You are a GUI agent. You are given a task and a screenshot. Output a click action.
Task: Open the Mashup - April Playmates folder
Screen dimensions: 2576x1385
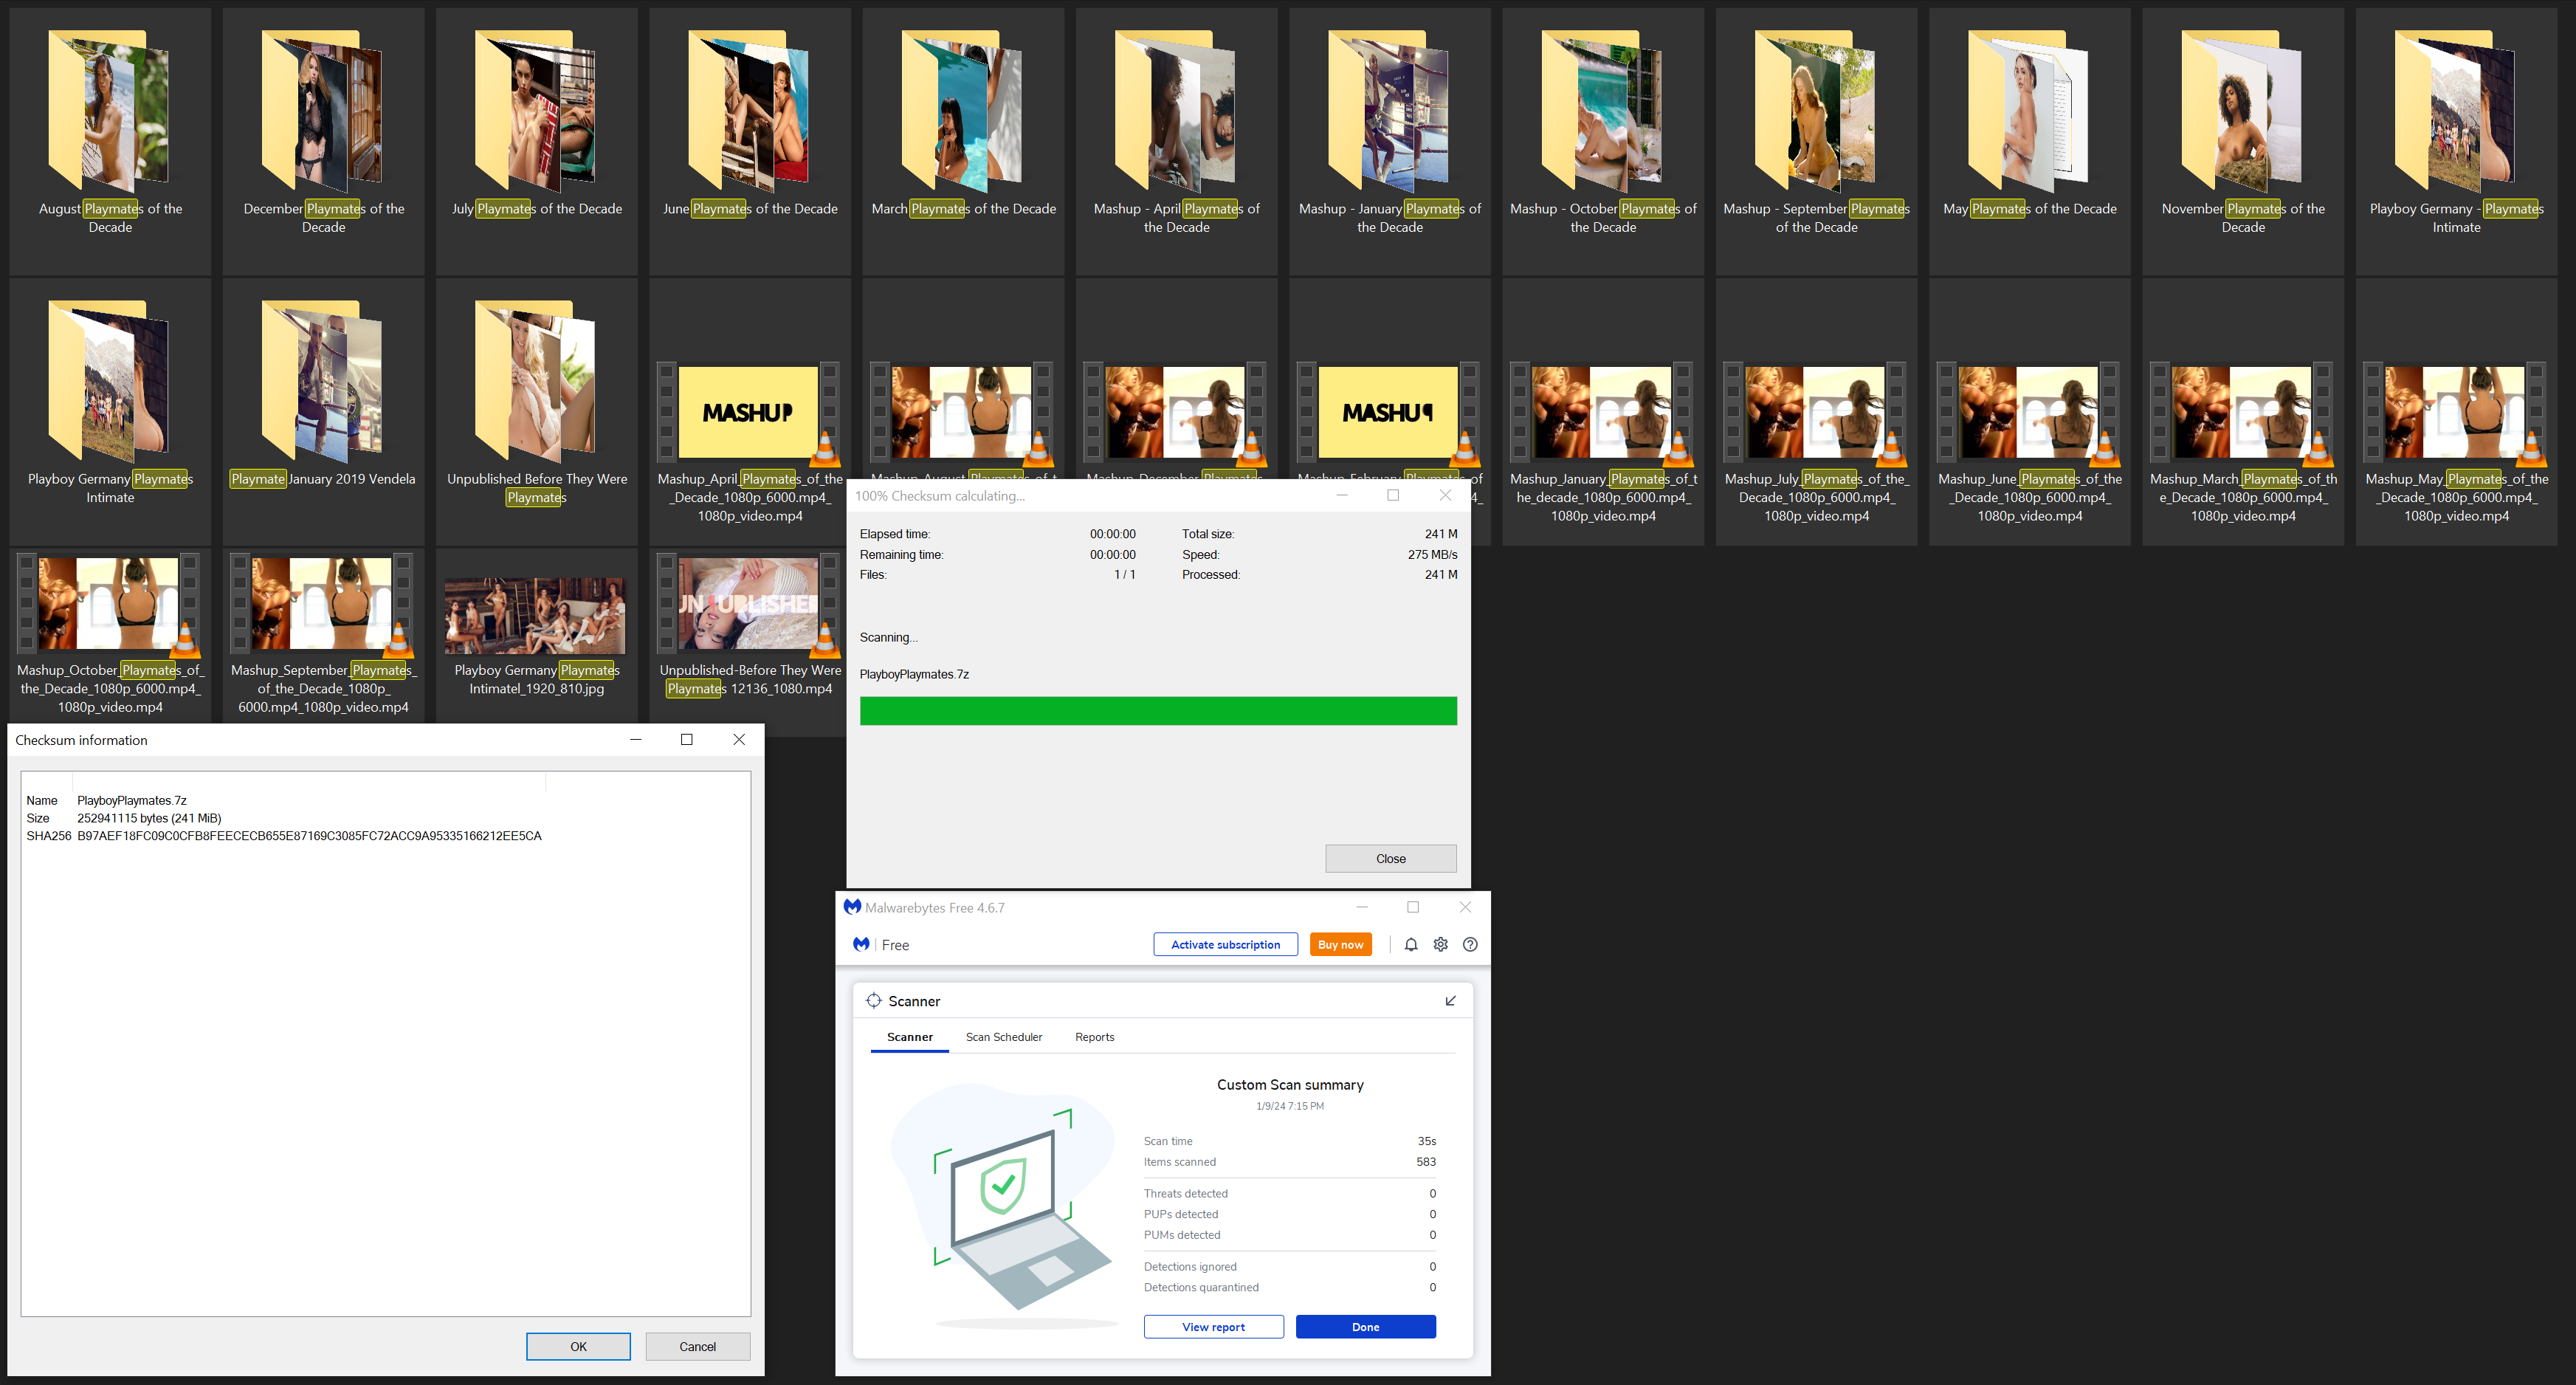tap(1177, 140)
